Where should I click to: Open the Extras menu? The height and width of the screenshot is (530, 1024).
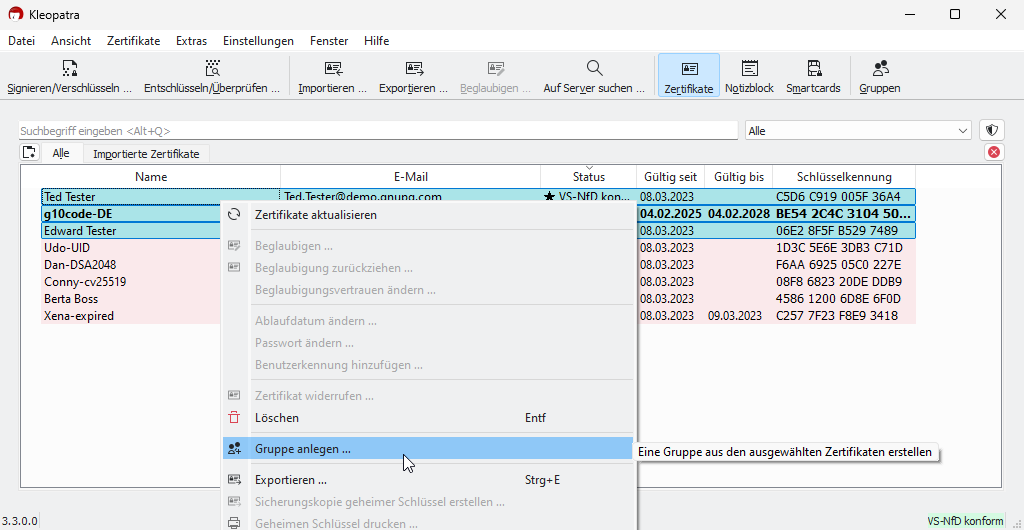pos(191,40)
